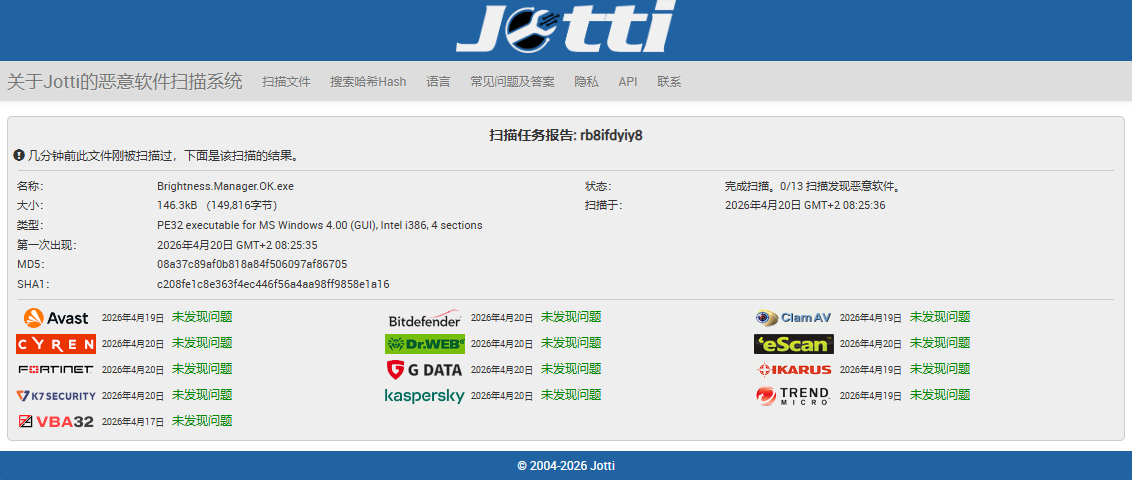Click Bitdefender's 未发现问题 result
Image resolution: width=1132 pixels, height=480 pixels.
[571, 317]
